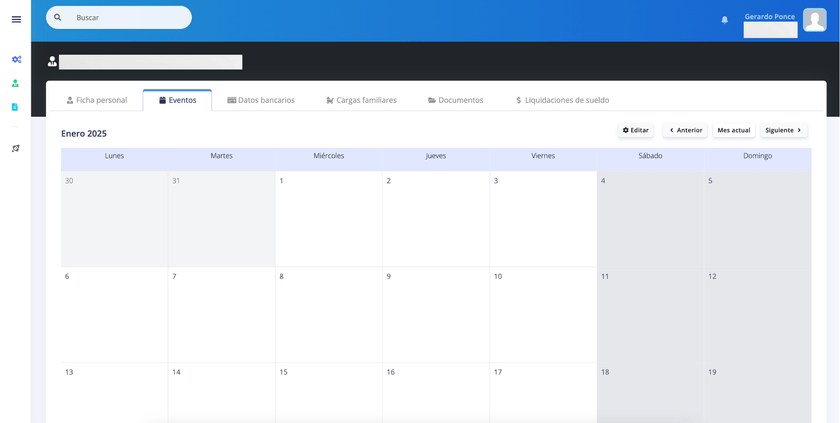Click the Editar button
Viewport: 840px width, 423px height.
click(x=635, y=131)
